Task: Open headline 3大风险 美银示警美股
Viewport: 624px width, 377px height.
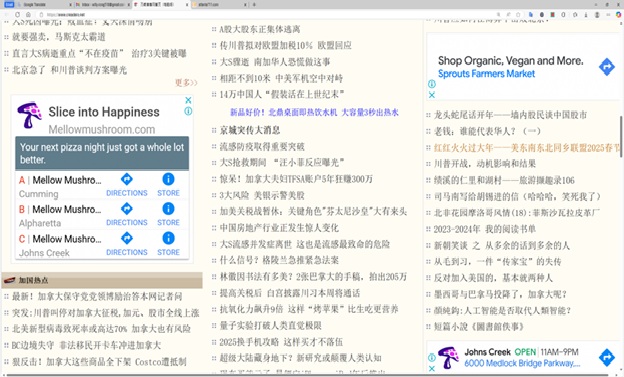Action: [262, 195]
